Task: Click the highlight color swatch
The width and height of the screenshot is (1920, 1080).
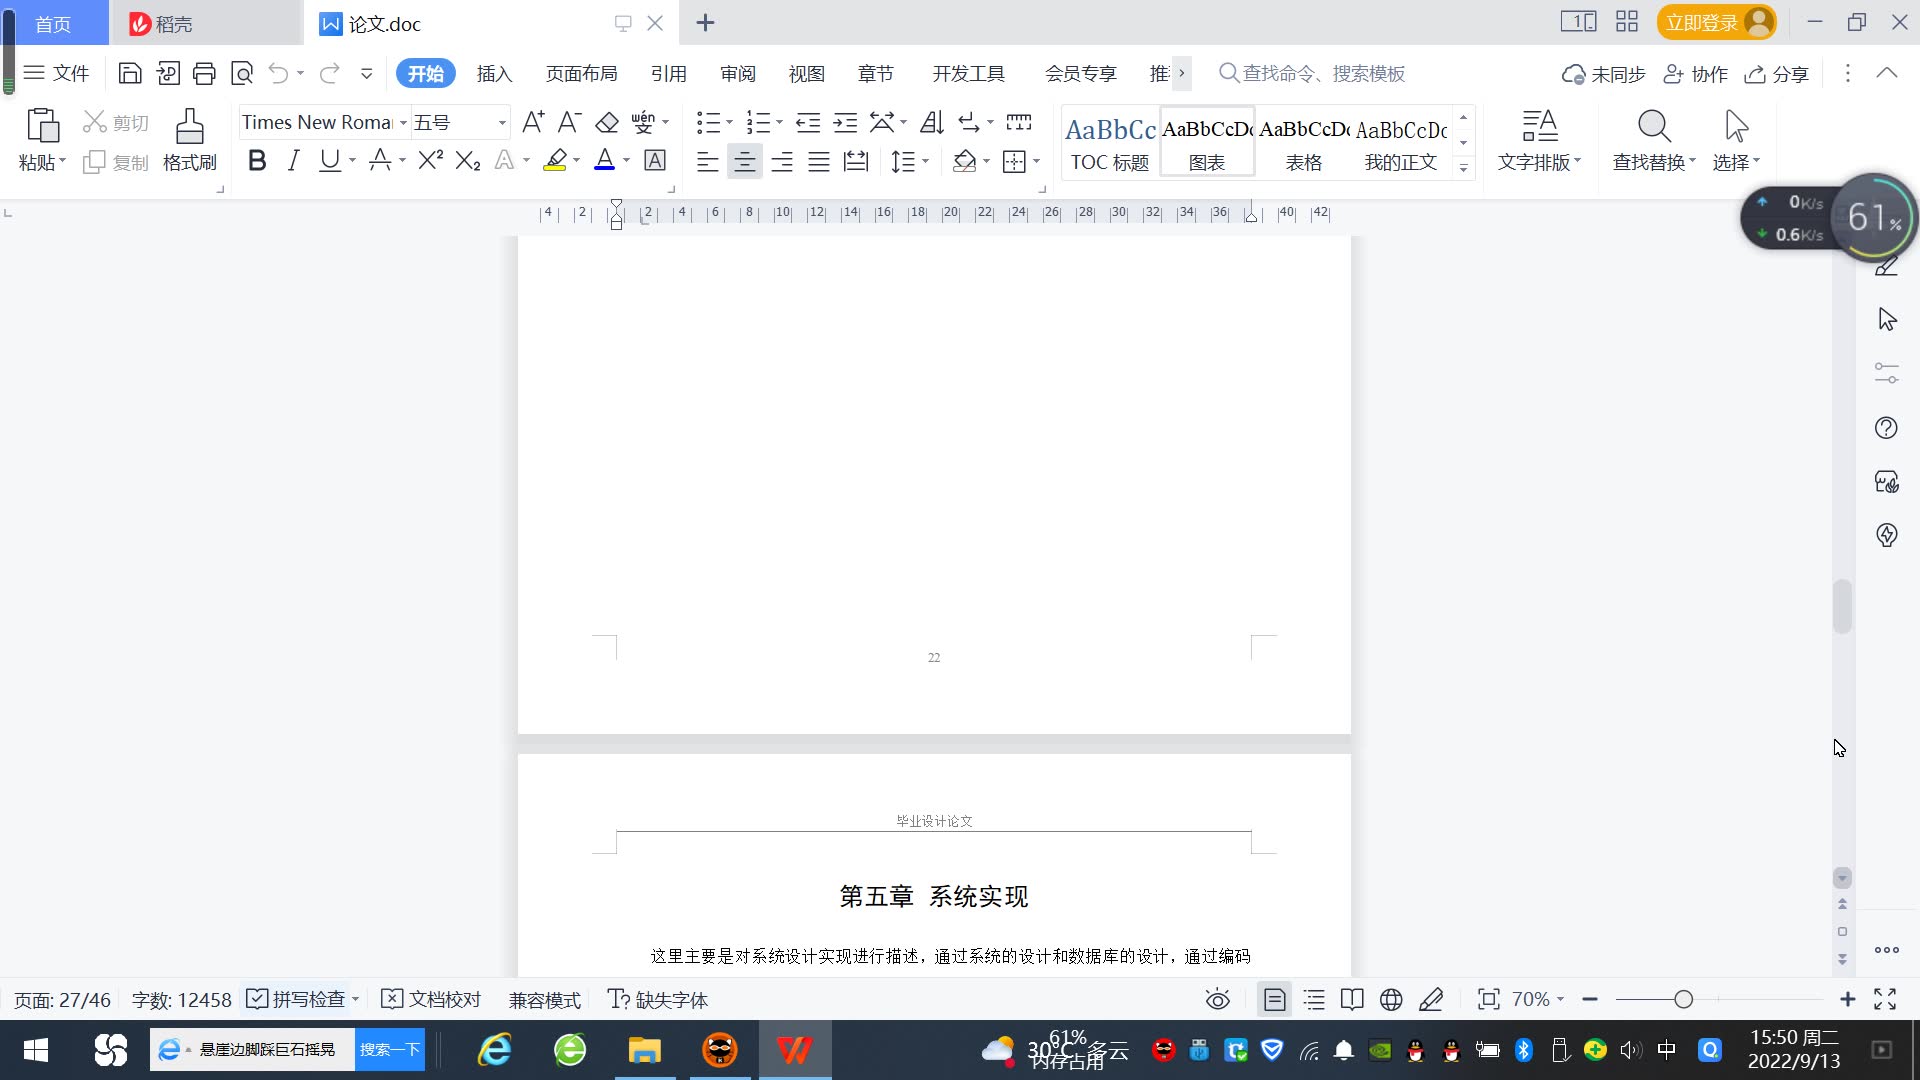Action: [555, 160]
